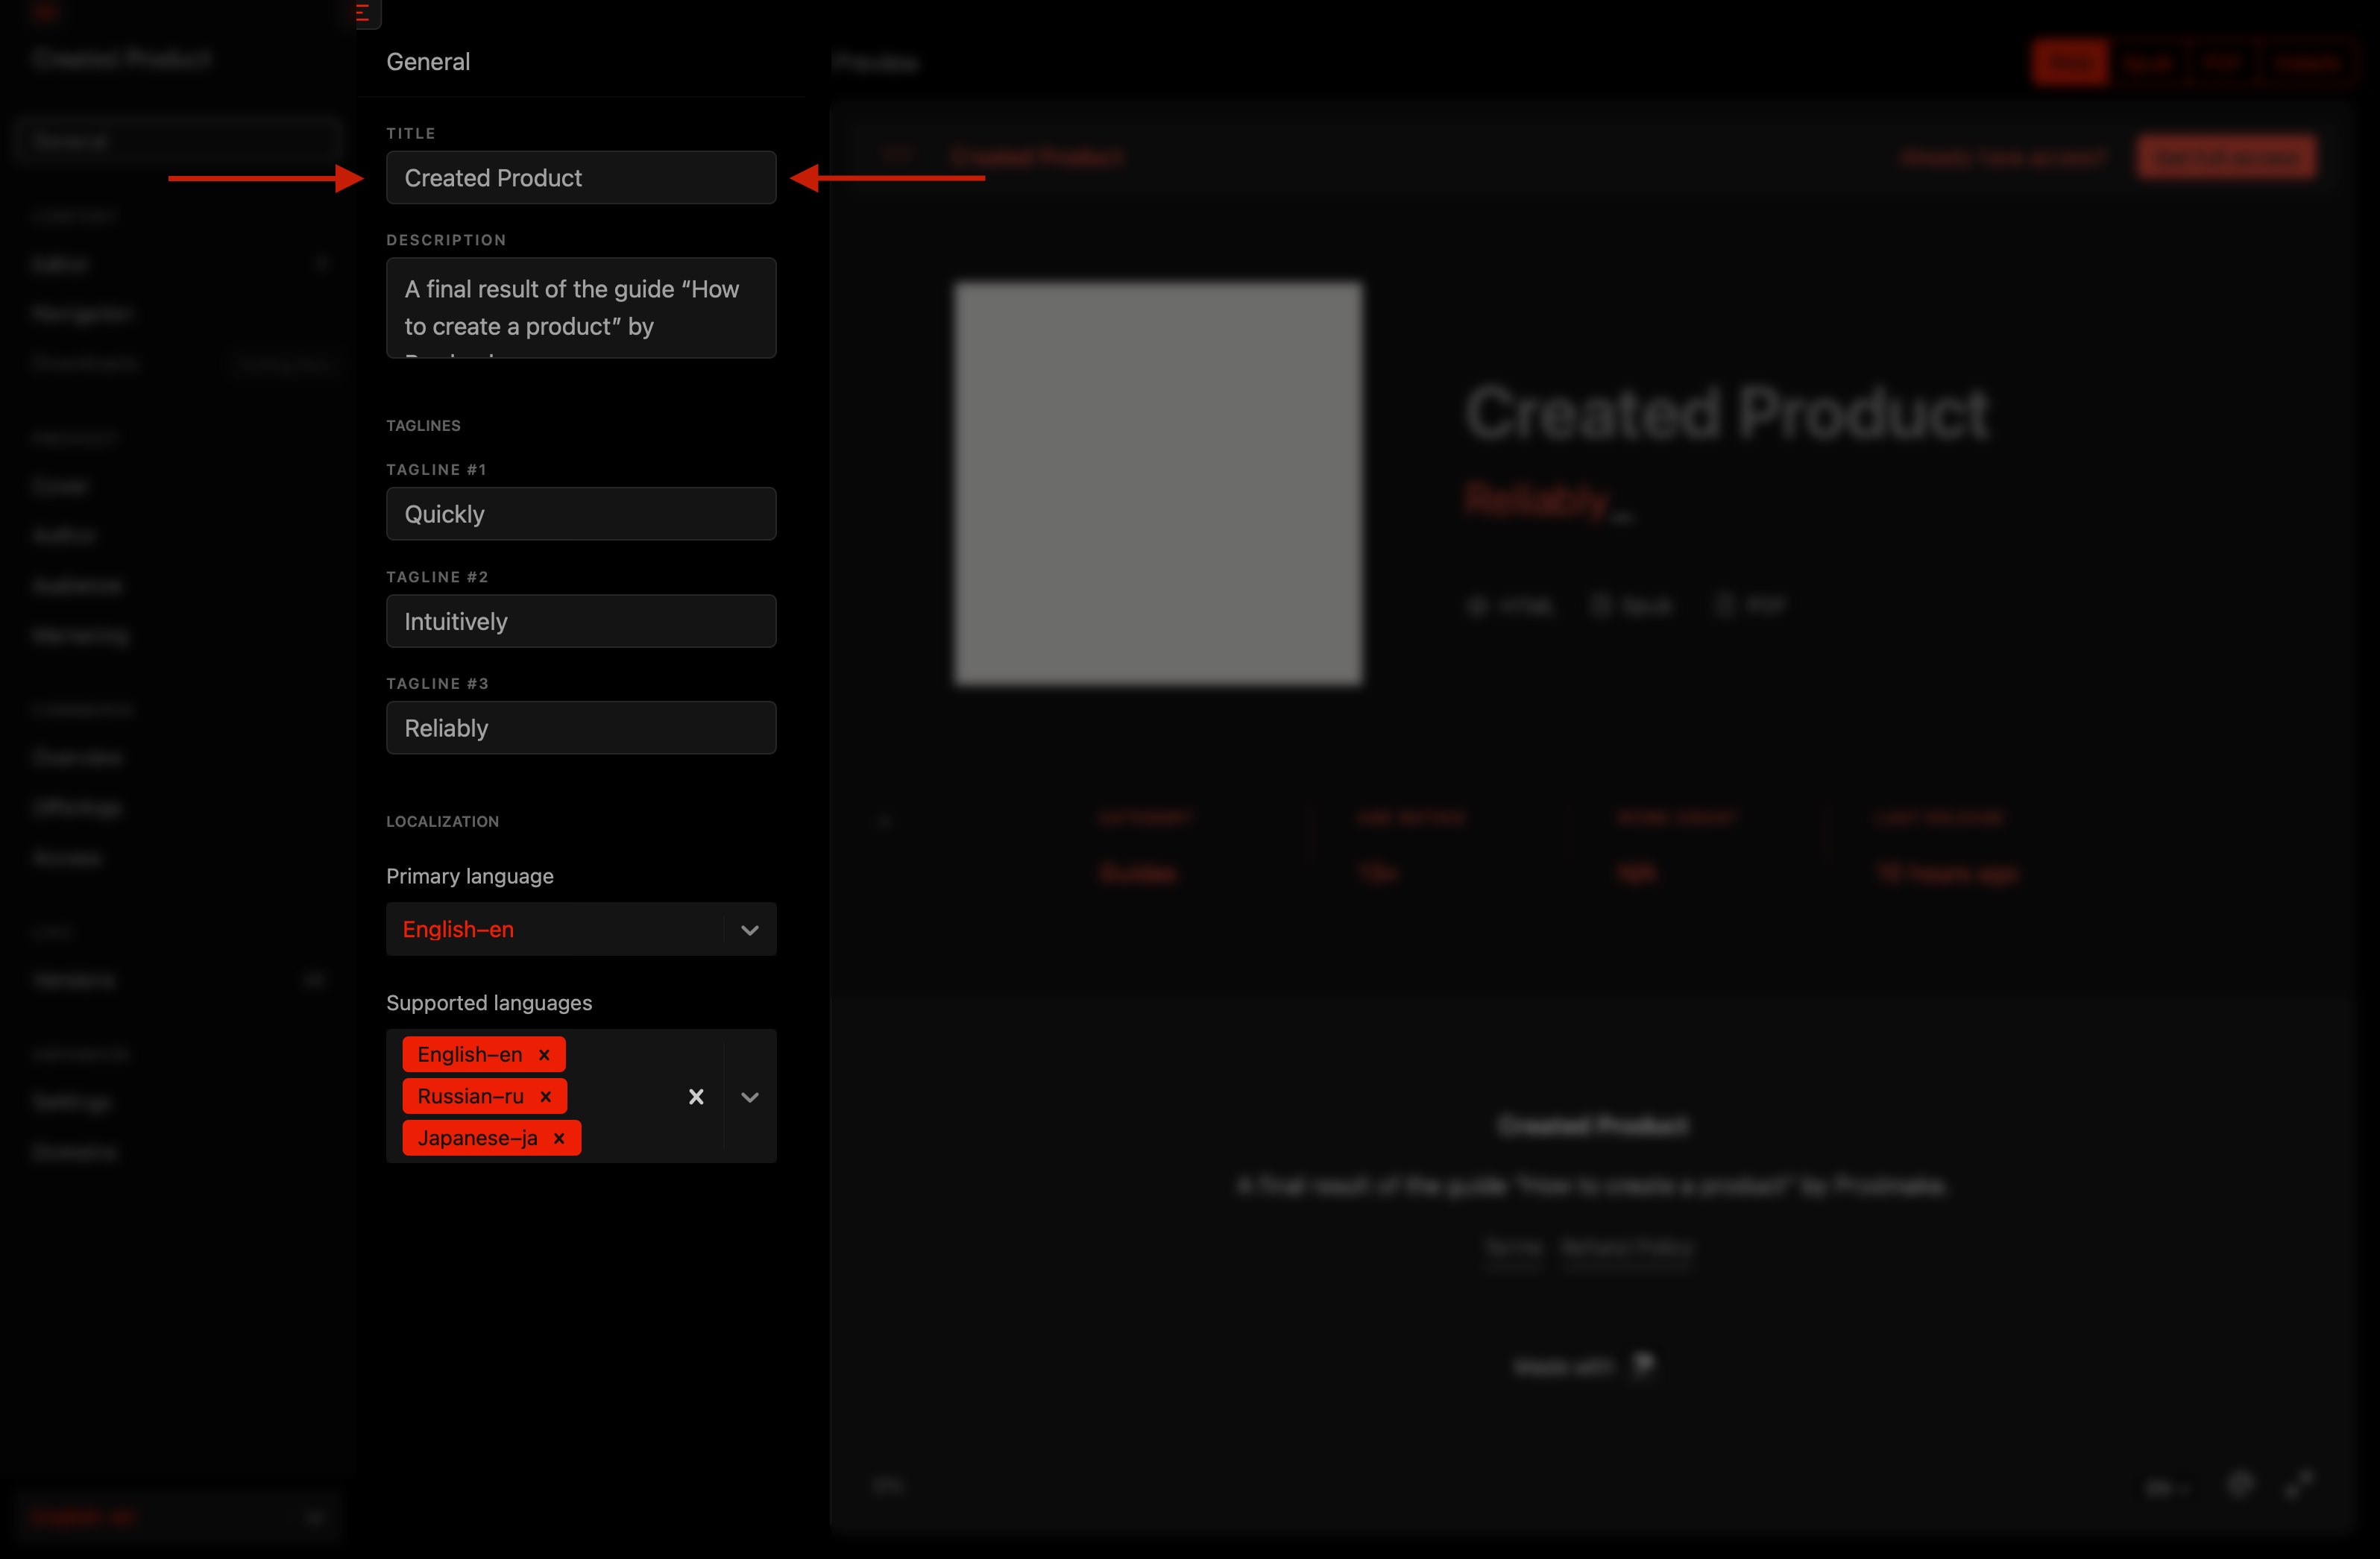The image size is (2380, 1559).
Task: Remove the Japanese–ja language tag
Action: pos(559,1139)
